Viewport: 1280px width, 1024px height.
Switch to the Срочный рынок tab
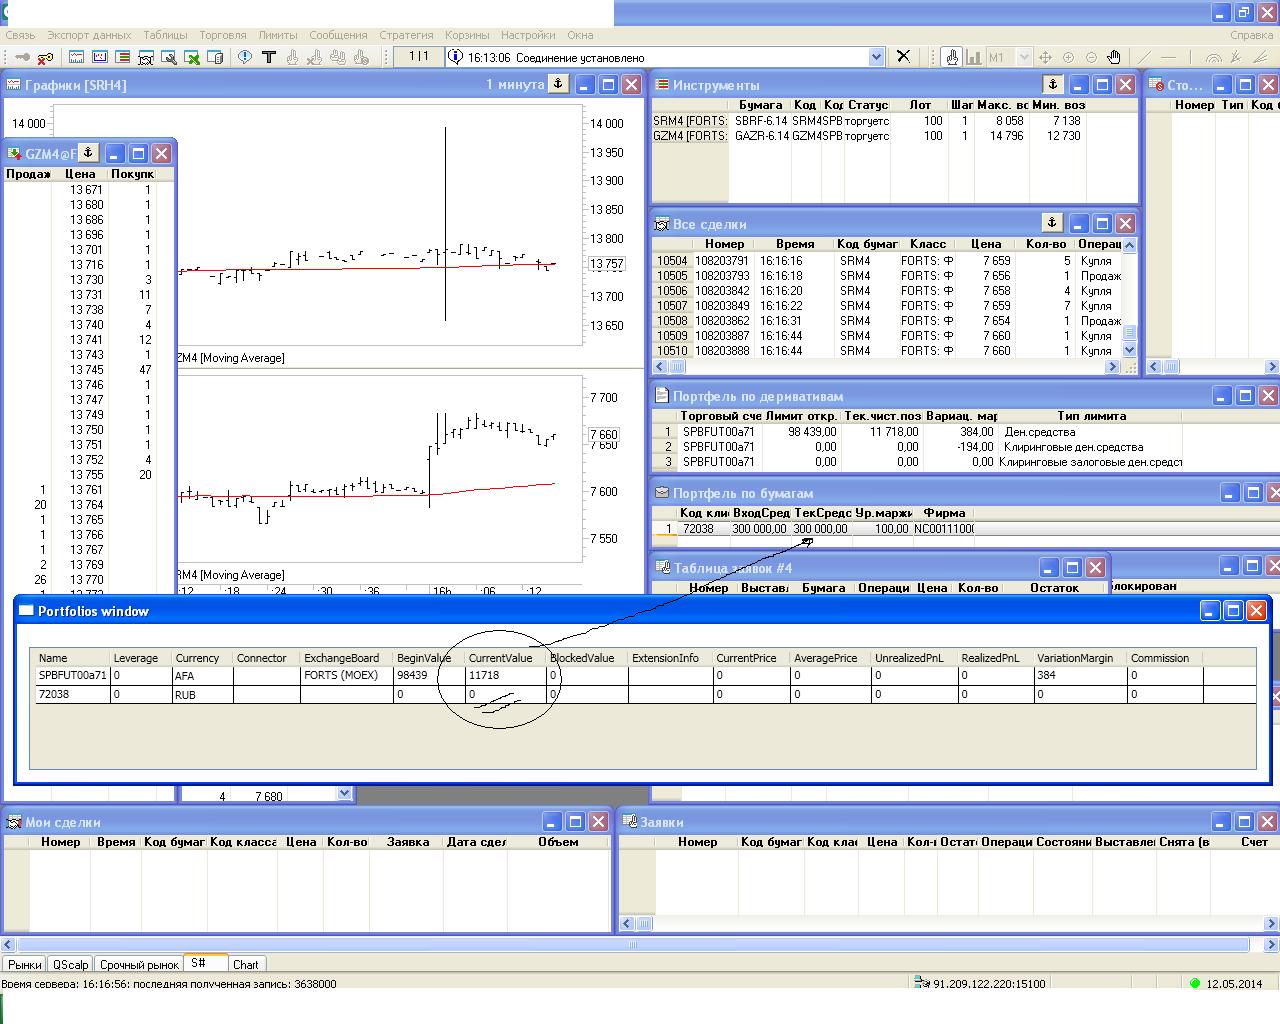point(139,965)
